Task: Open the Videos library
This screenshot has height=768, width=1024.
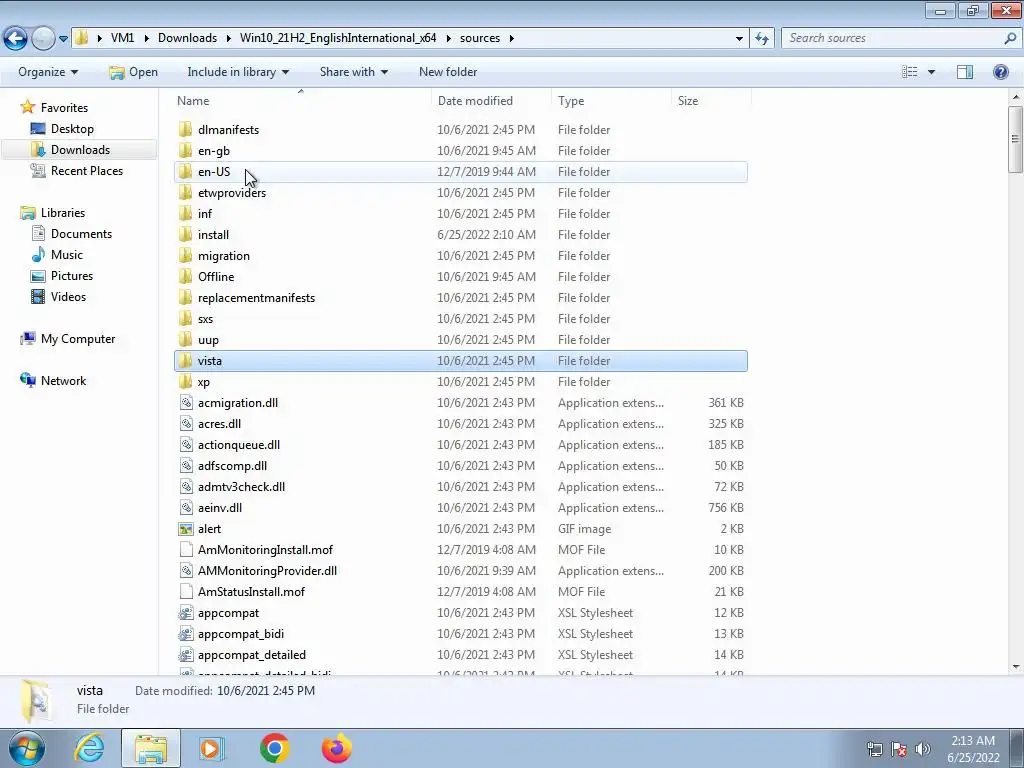Action: click(68, 296)
